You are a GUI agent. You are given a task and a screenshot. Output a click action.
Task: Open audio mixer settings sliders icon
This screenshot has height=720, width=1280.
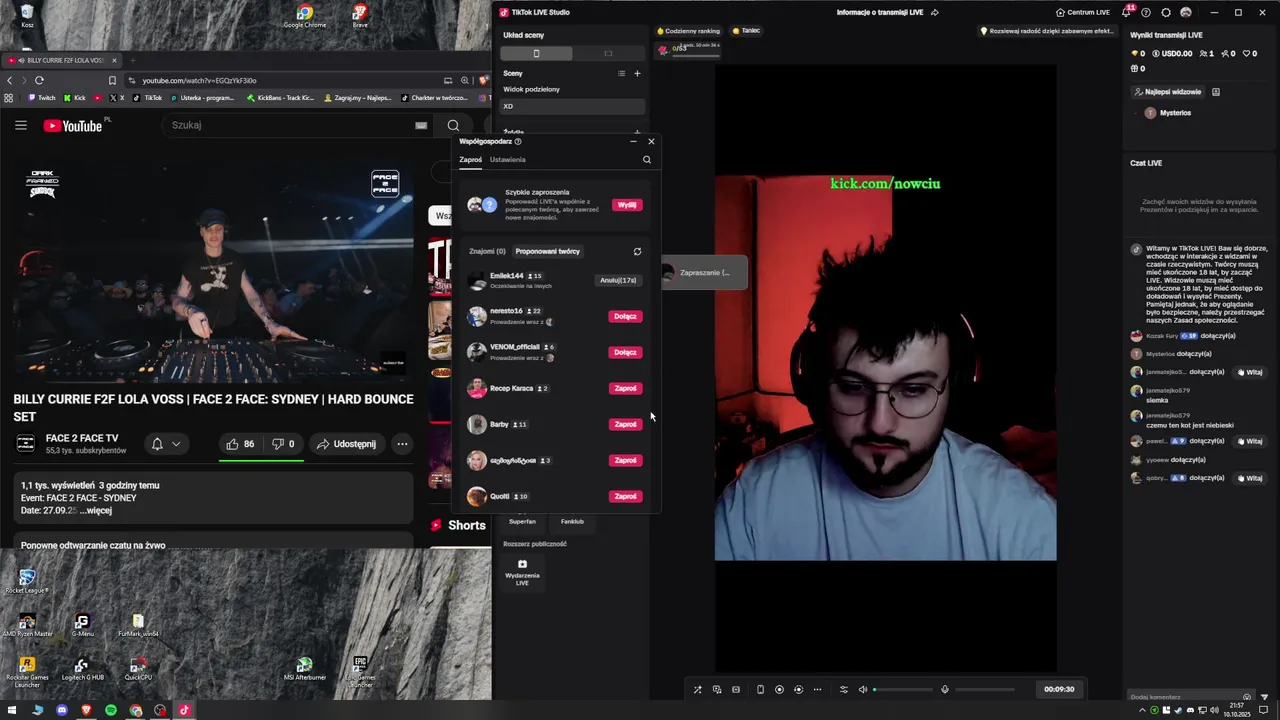click(843, 689)
